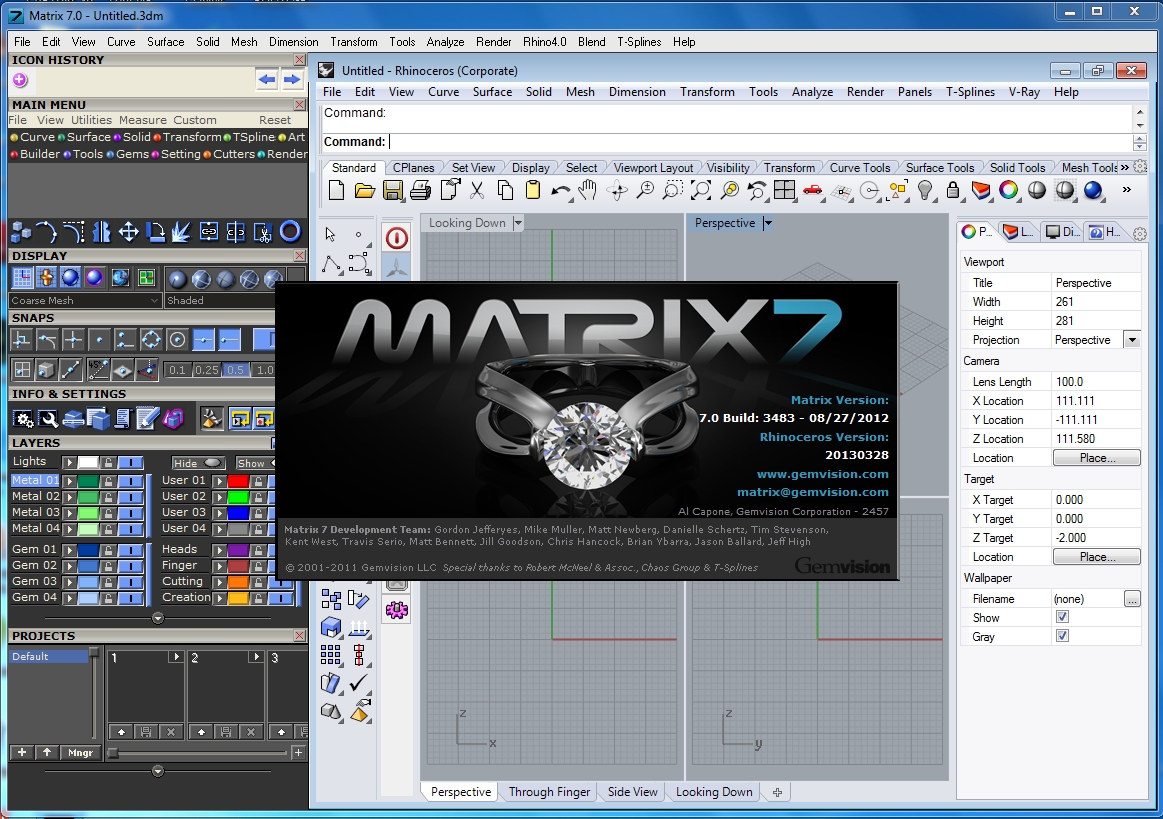Click the padlock Lock icon in toolbar

[953, 191]
